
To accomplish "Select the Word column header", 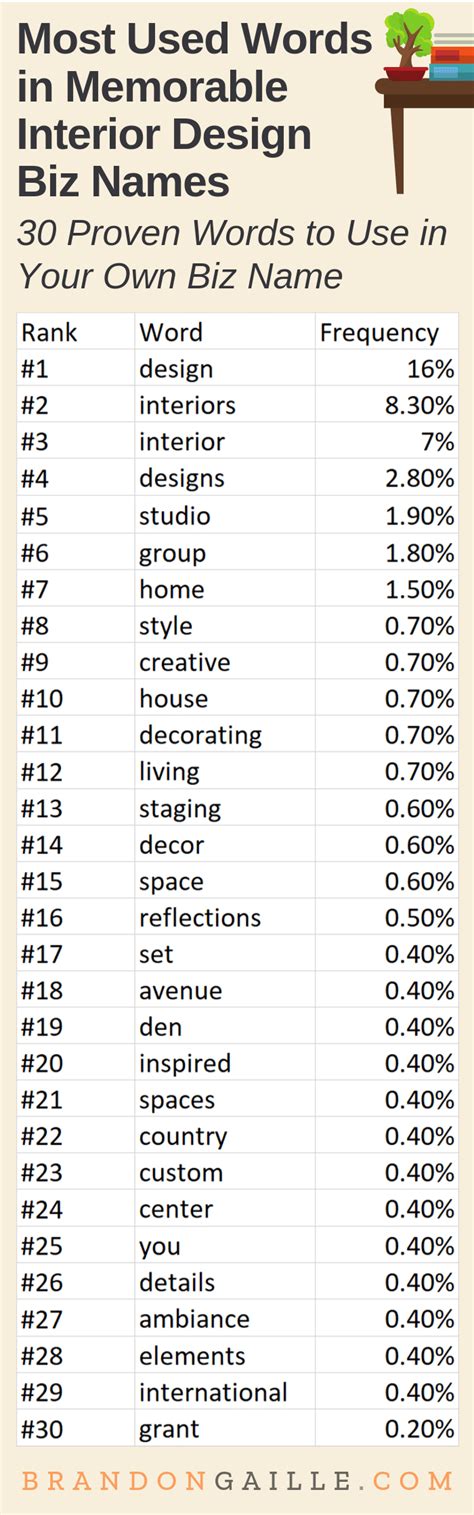I will pos(171,332).
